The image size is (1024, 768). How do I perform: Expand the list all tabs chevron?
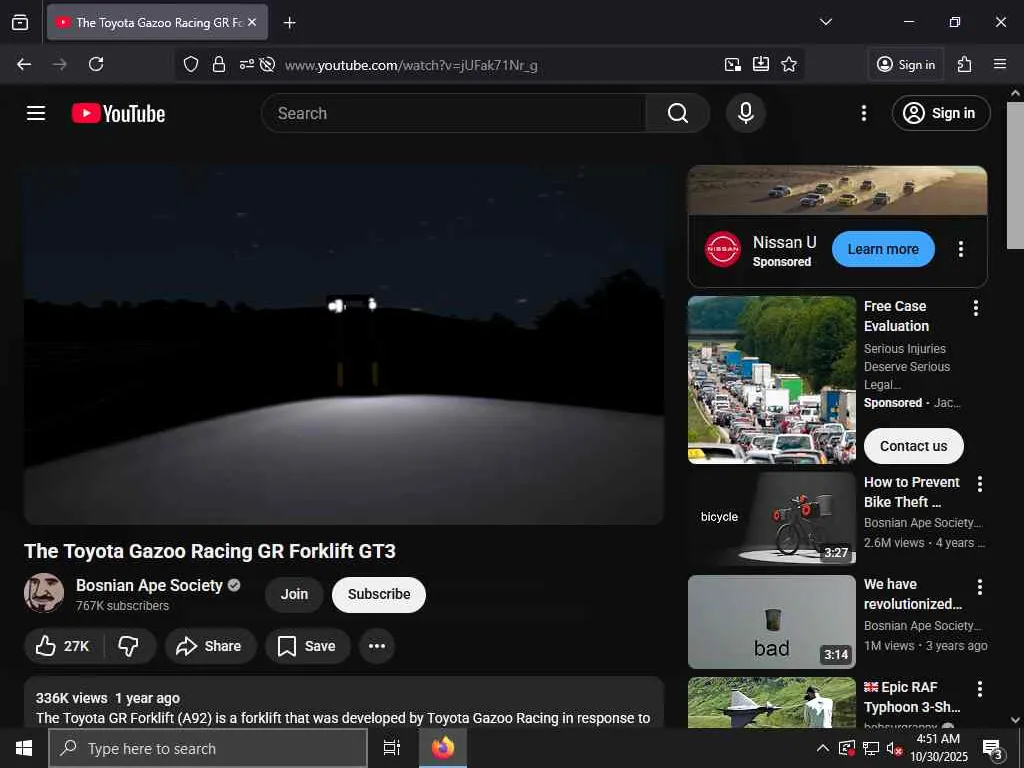[x=826, y=22]
